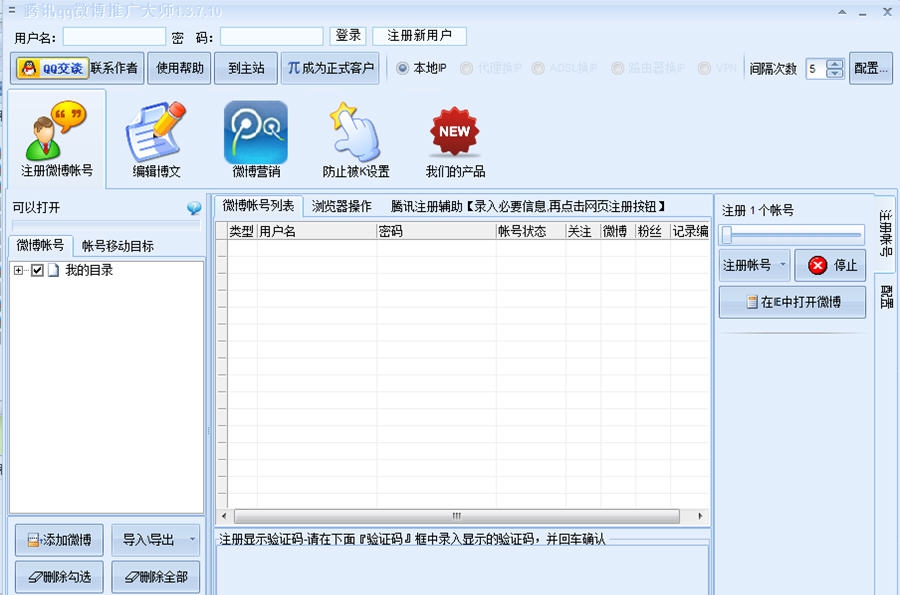The width and height of the screenshot is (900, 595).
Task: Adjust the 注册 1 个帐号 slider handle
Action: [x=727, y=235]
